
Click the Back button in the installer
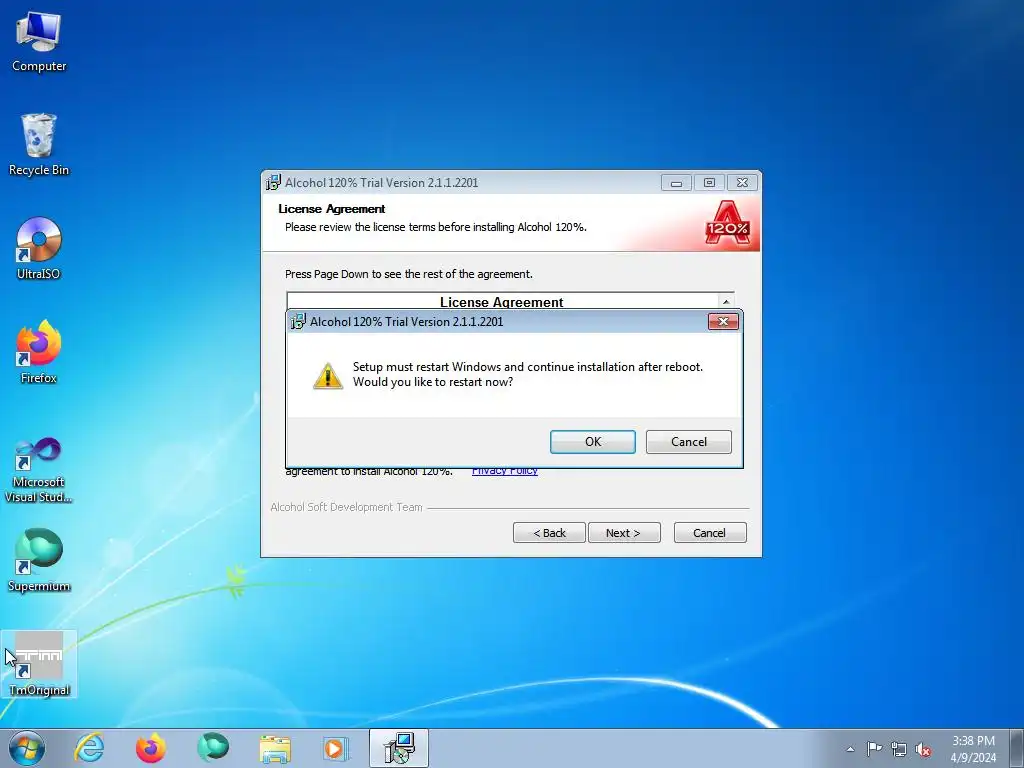tap(549, 533)
